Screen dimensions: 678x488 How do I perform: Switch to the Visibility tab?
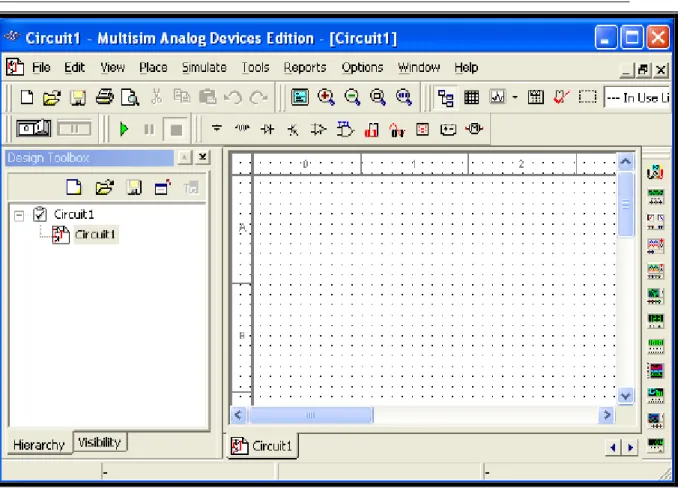(x=100, y=442)
